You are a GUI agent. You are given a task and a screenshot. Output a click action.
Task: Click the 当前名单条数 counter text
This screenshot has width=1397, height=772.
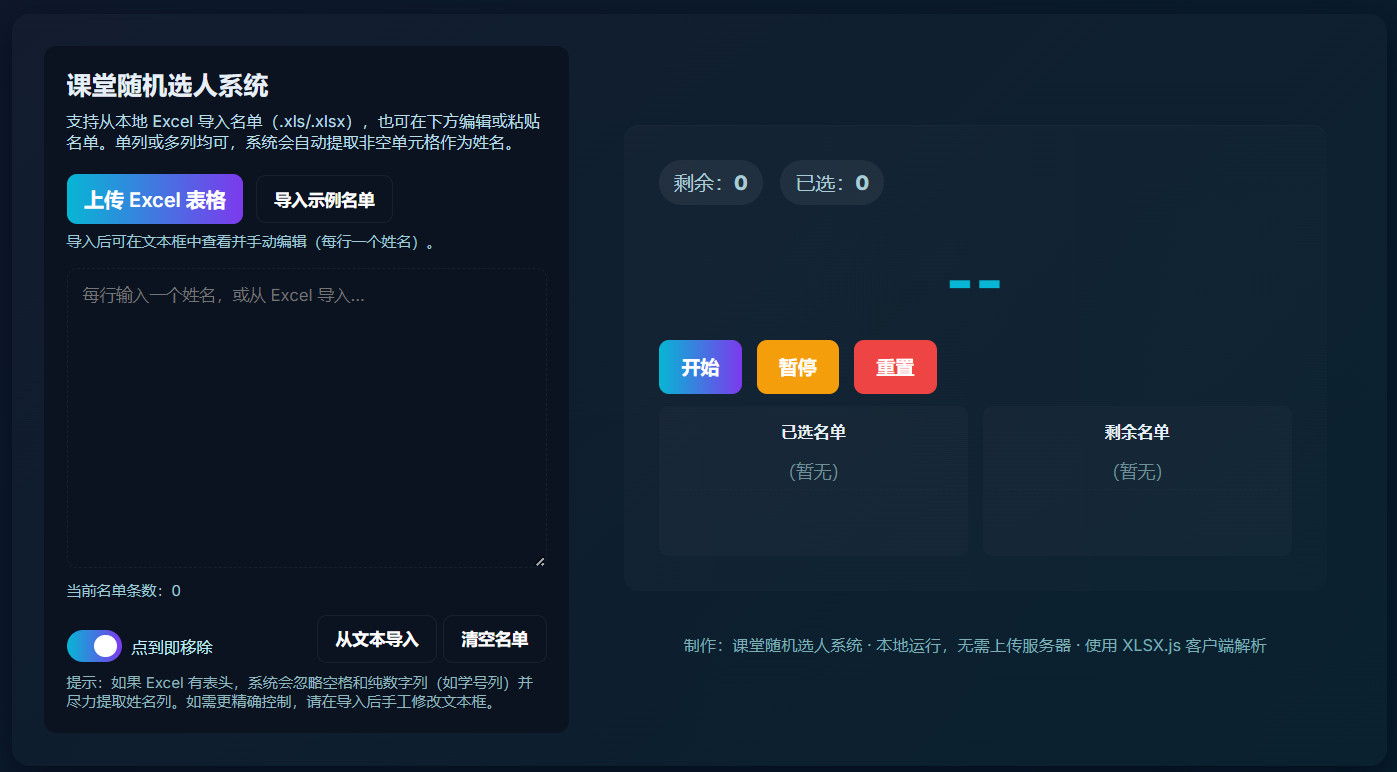[x=118, y=590]
